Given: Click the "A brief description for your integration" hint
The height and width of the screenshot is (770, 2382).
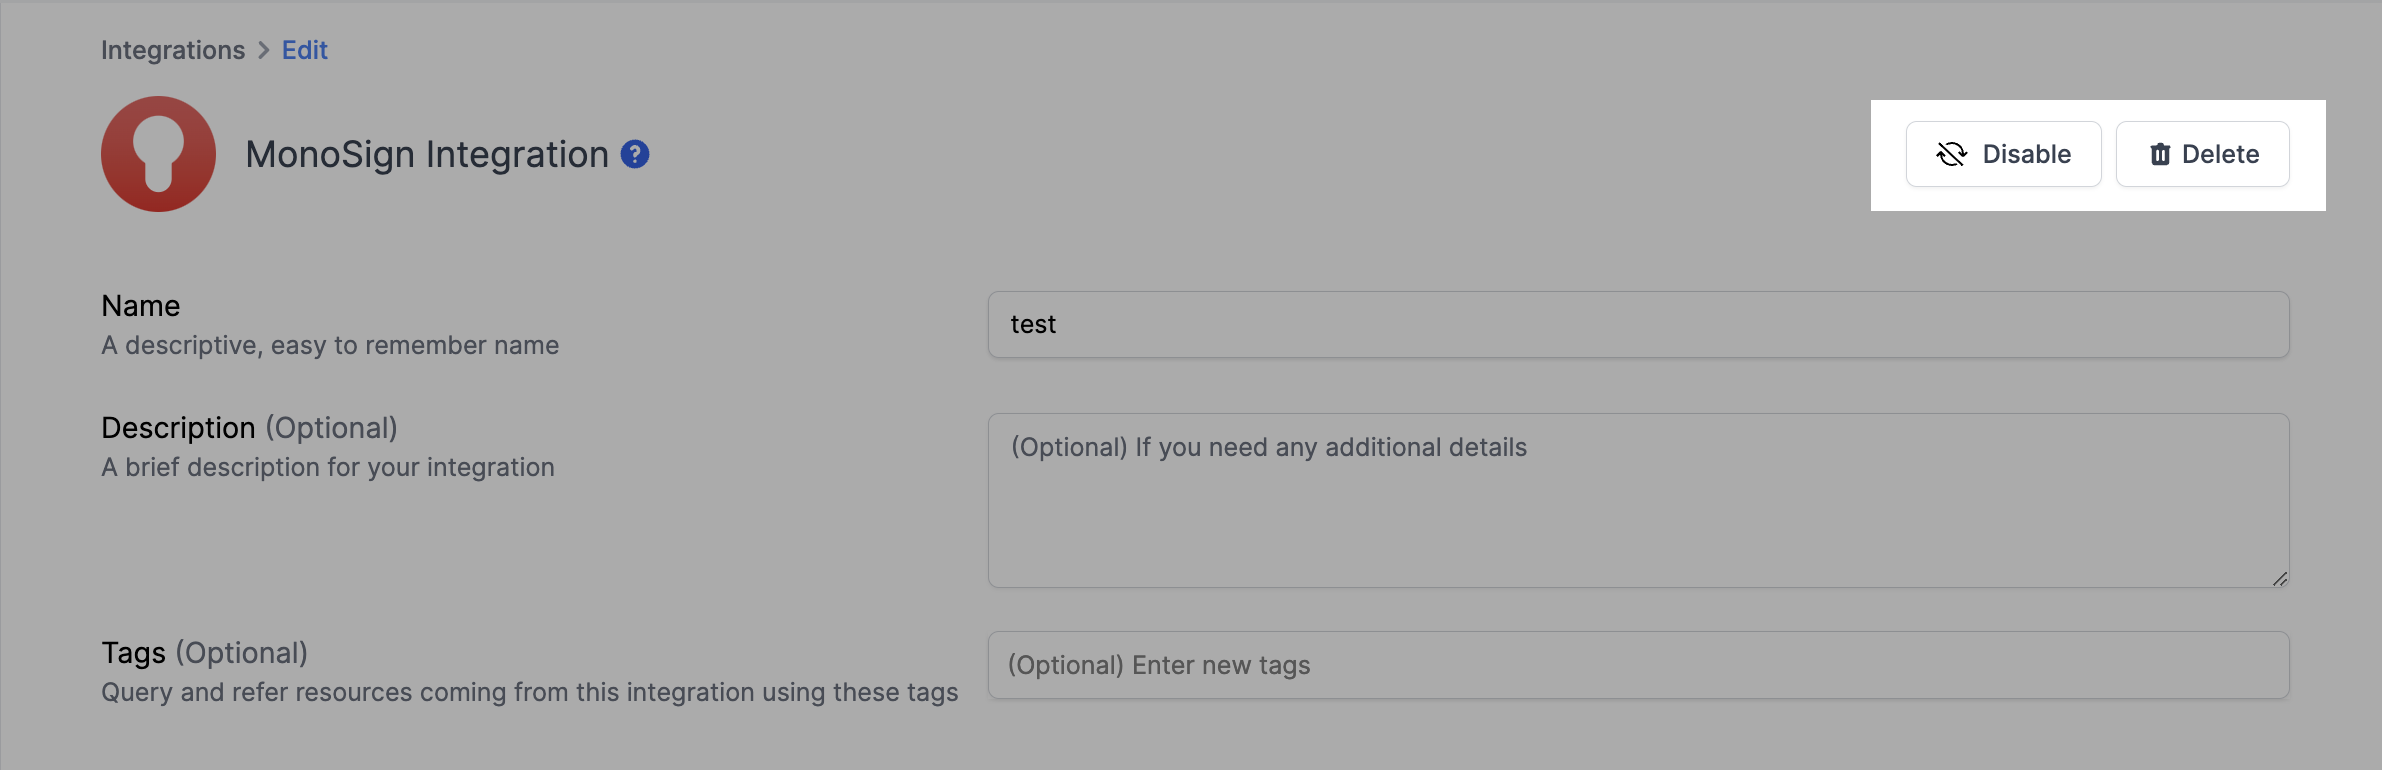Looking at the screenshot, I should (x=328, y=467).
